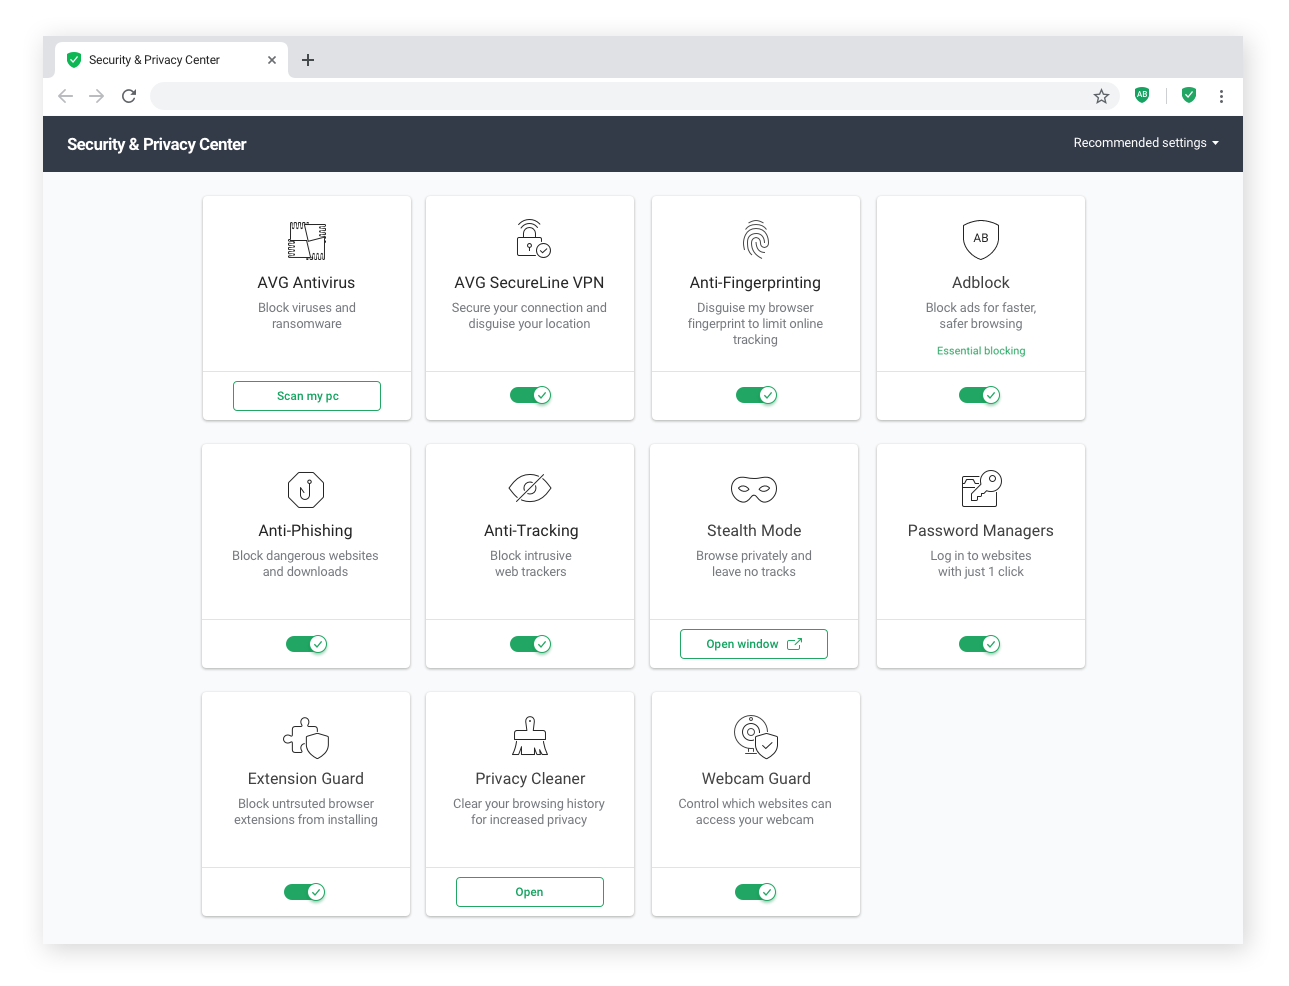Click the SecureLine VPN padlock icon

click(532, 239)
